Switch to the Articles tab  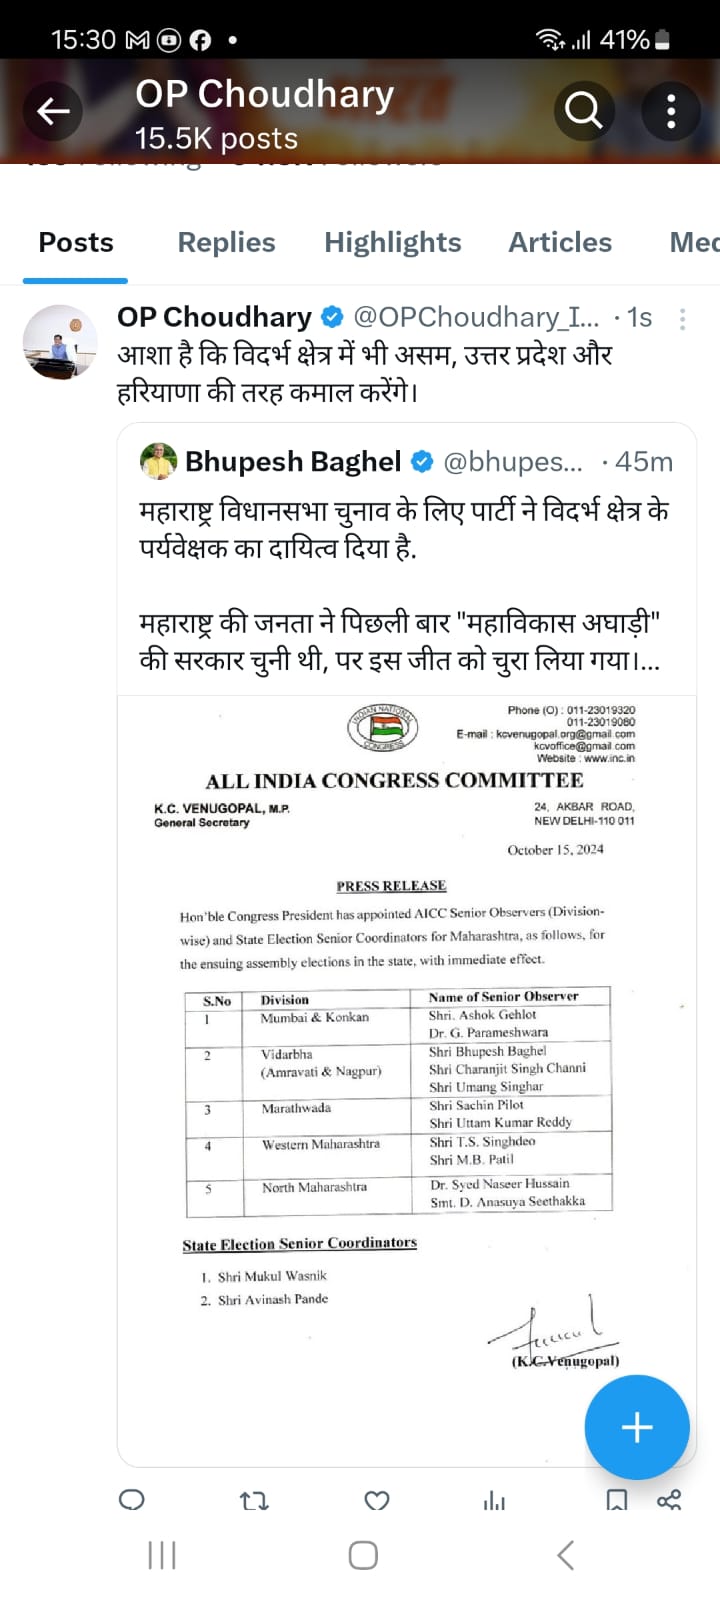coord(560,242)
